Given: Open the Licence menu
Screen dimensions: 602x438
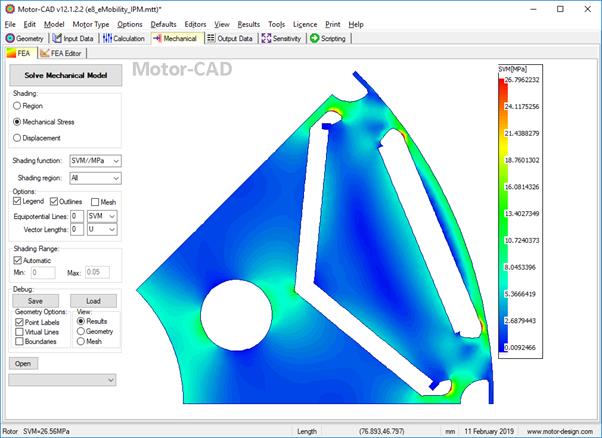Looking at the screenshot, I should (x=305, y=24).
